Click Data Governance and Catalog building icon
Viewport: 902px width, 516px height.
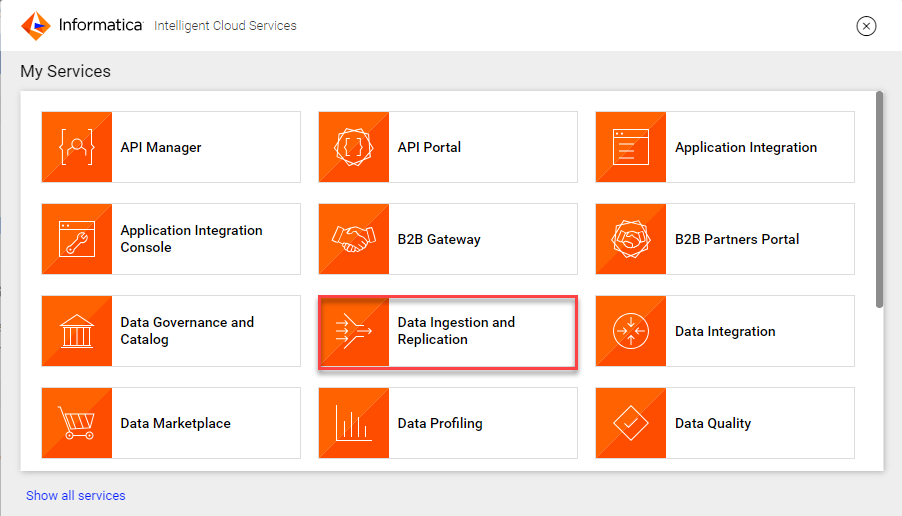click(77, 331)
